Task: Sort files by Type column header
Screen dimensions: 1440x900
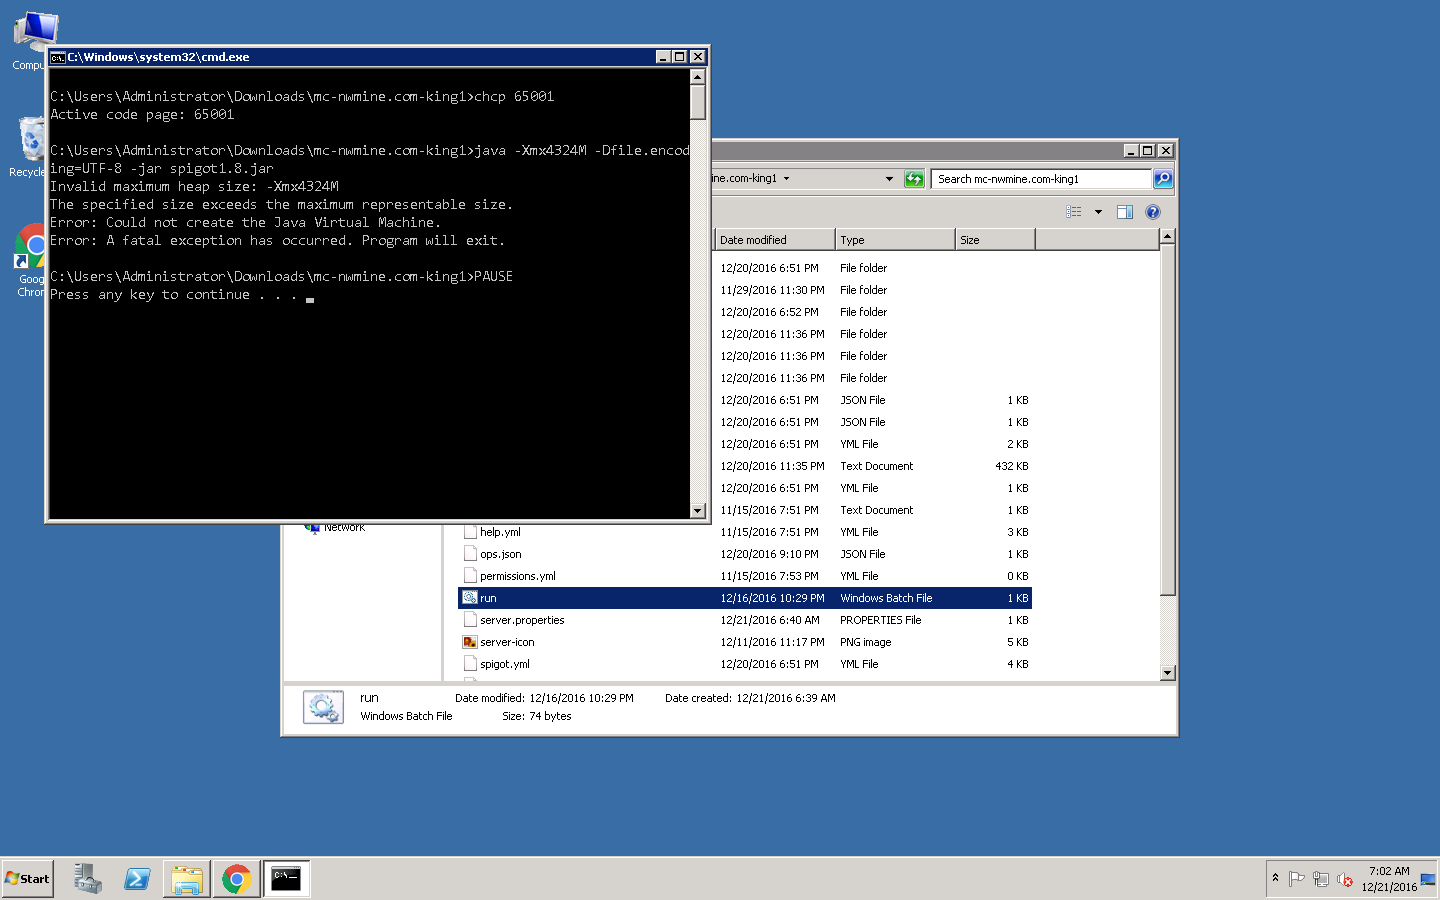Action: coord(895,240)
